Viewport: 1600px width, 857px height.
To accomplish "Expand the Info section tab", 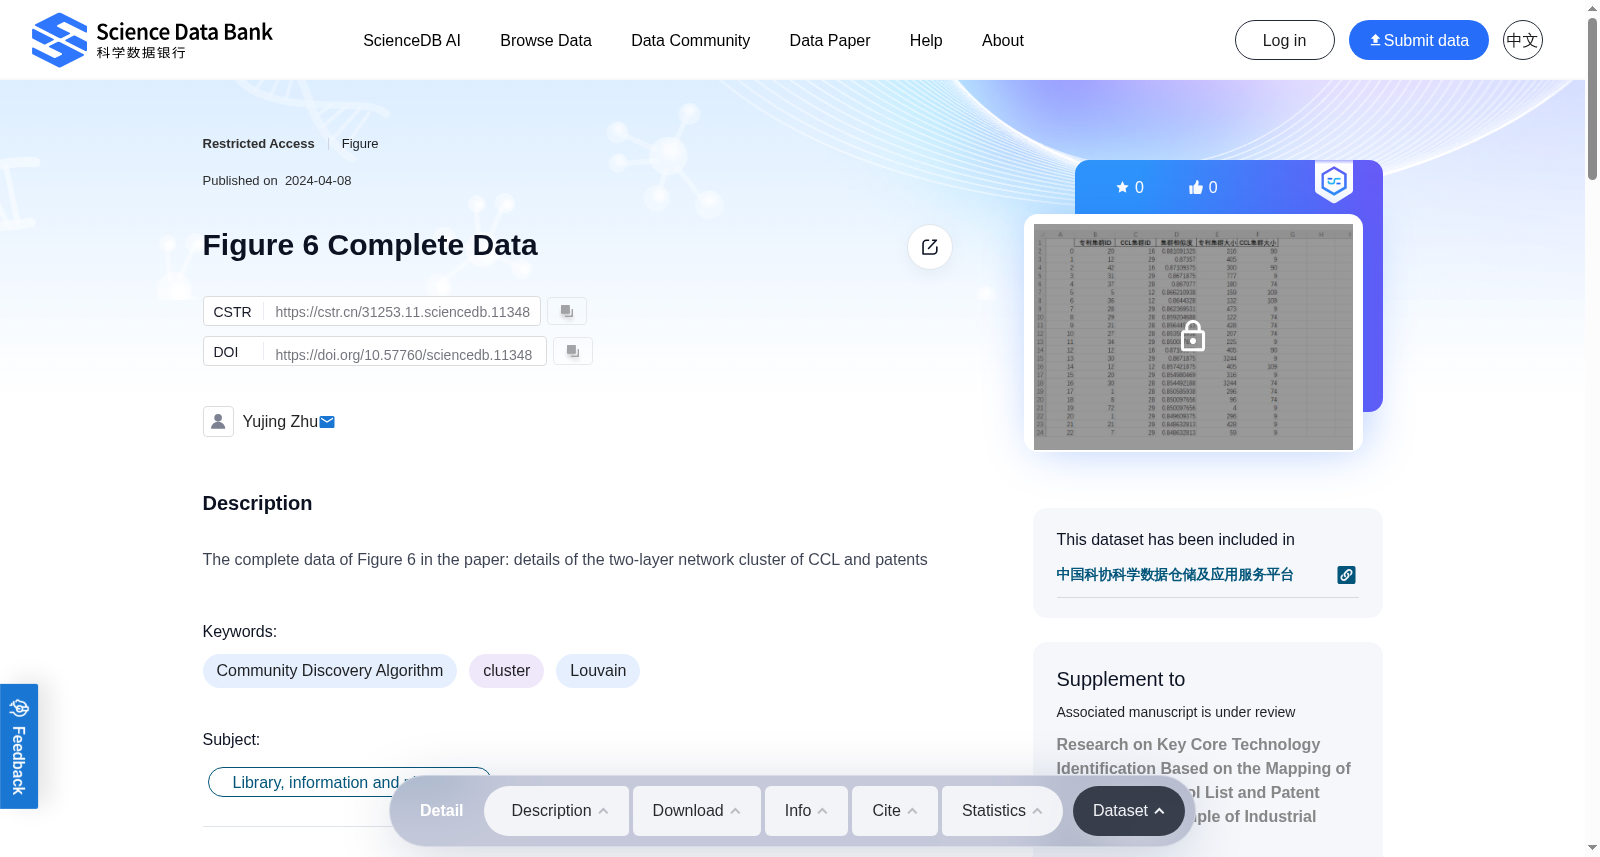I will [807, 811].
